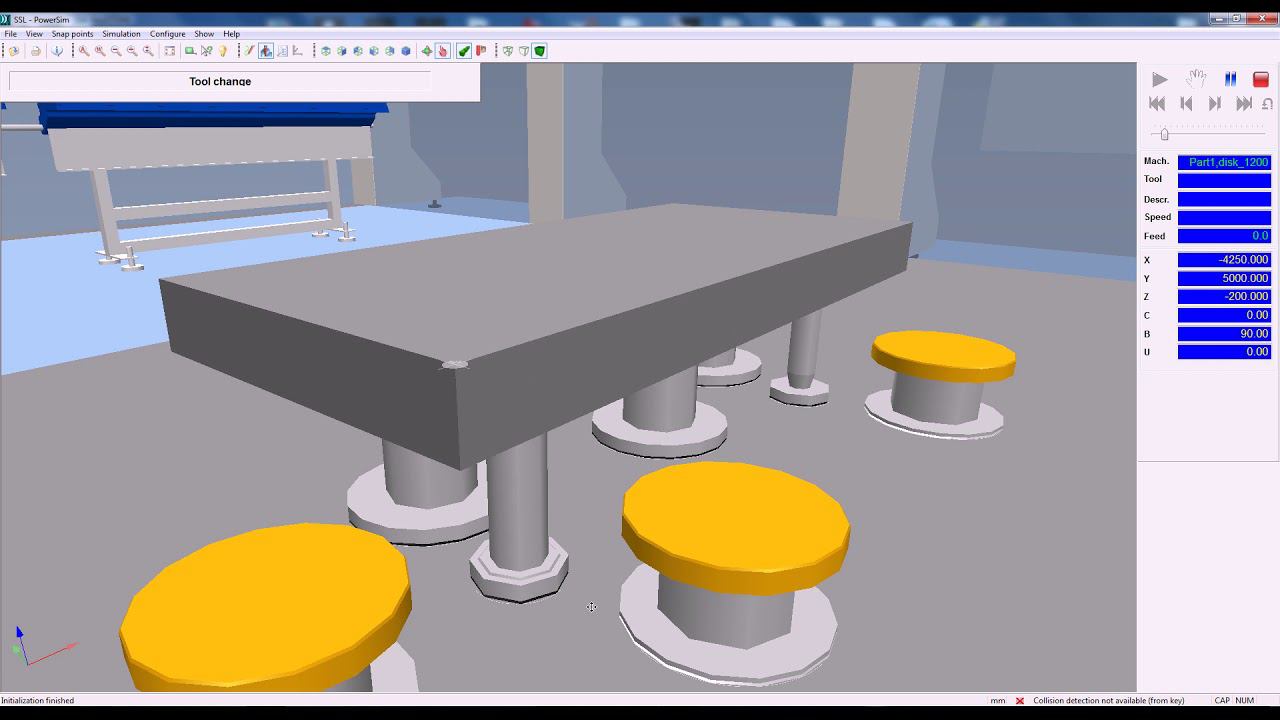Toggle the green shield collision icon
The width and height of the screenshot is (1280, 720).
[539, 51]
